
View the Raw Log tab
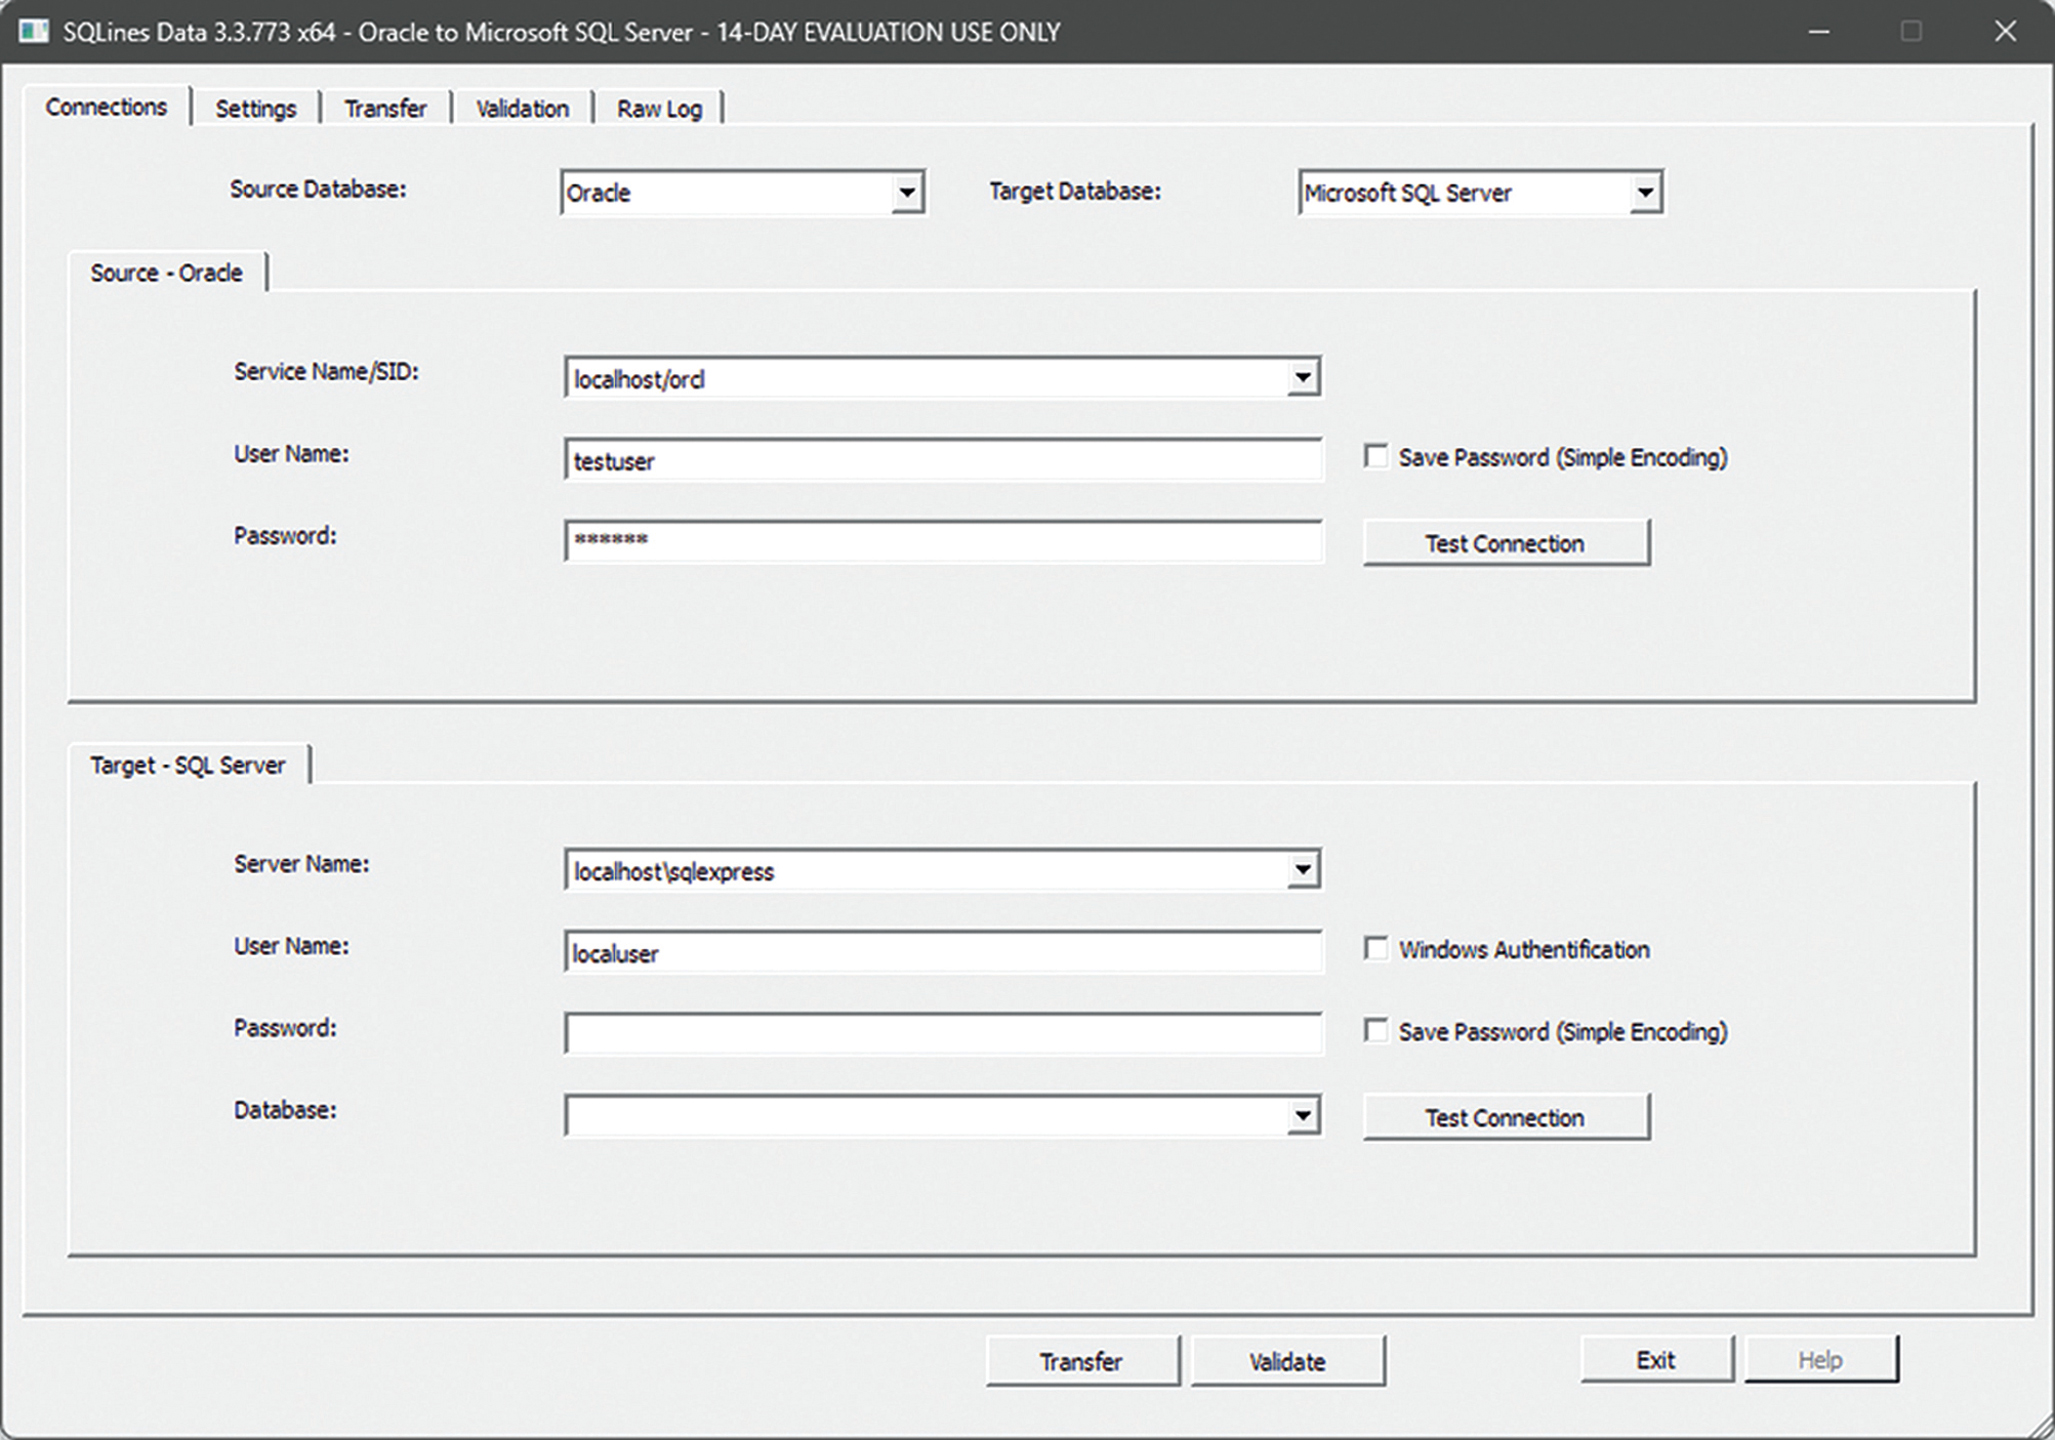659,108
